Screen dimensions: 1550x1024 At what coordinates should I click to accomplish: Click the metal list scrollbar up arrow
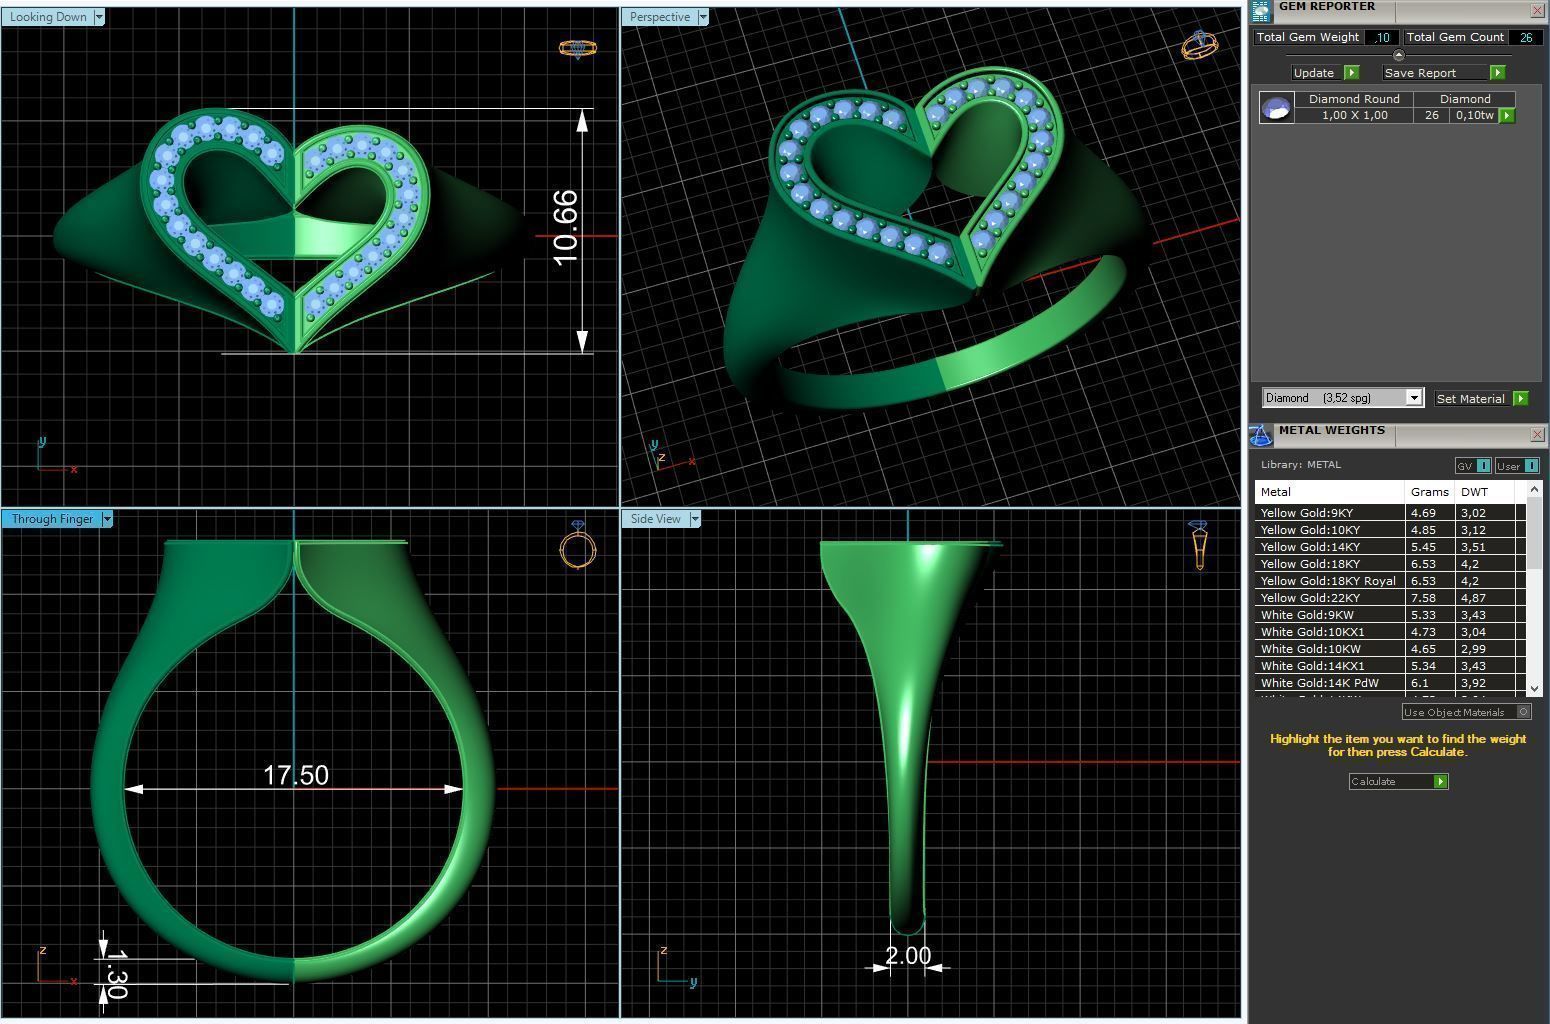pyautogui.click(x=1535, y=491)
